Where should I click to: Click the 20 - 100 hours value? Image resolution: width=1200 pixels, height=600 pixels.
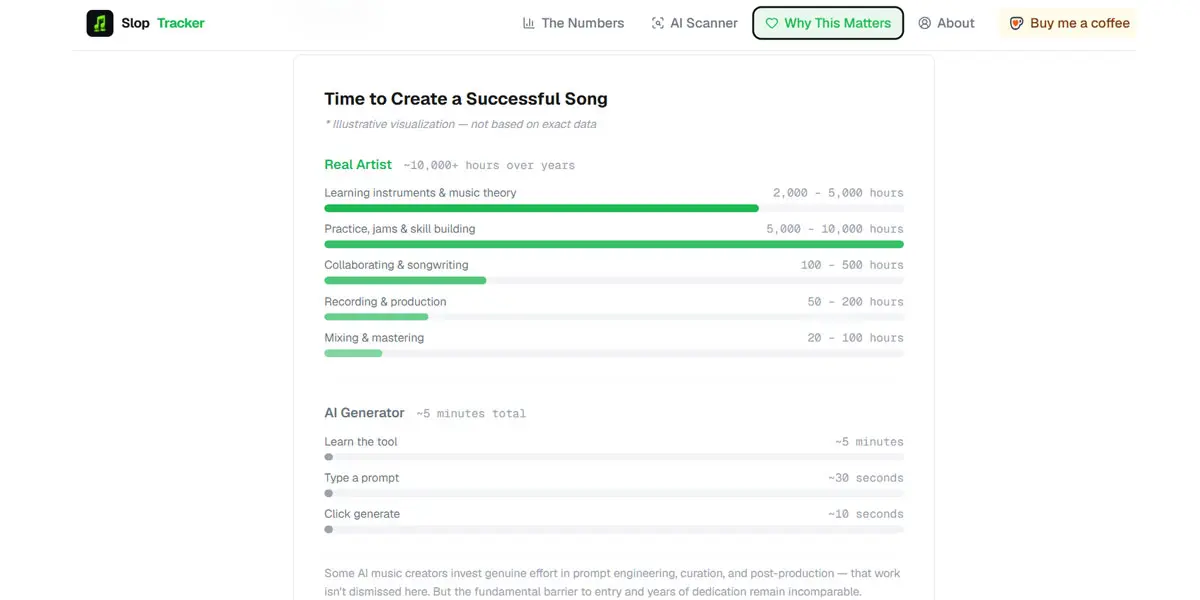pyautogui.click(x=856, y=338)
